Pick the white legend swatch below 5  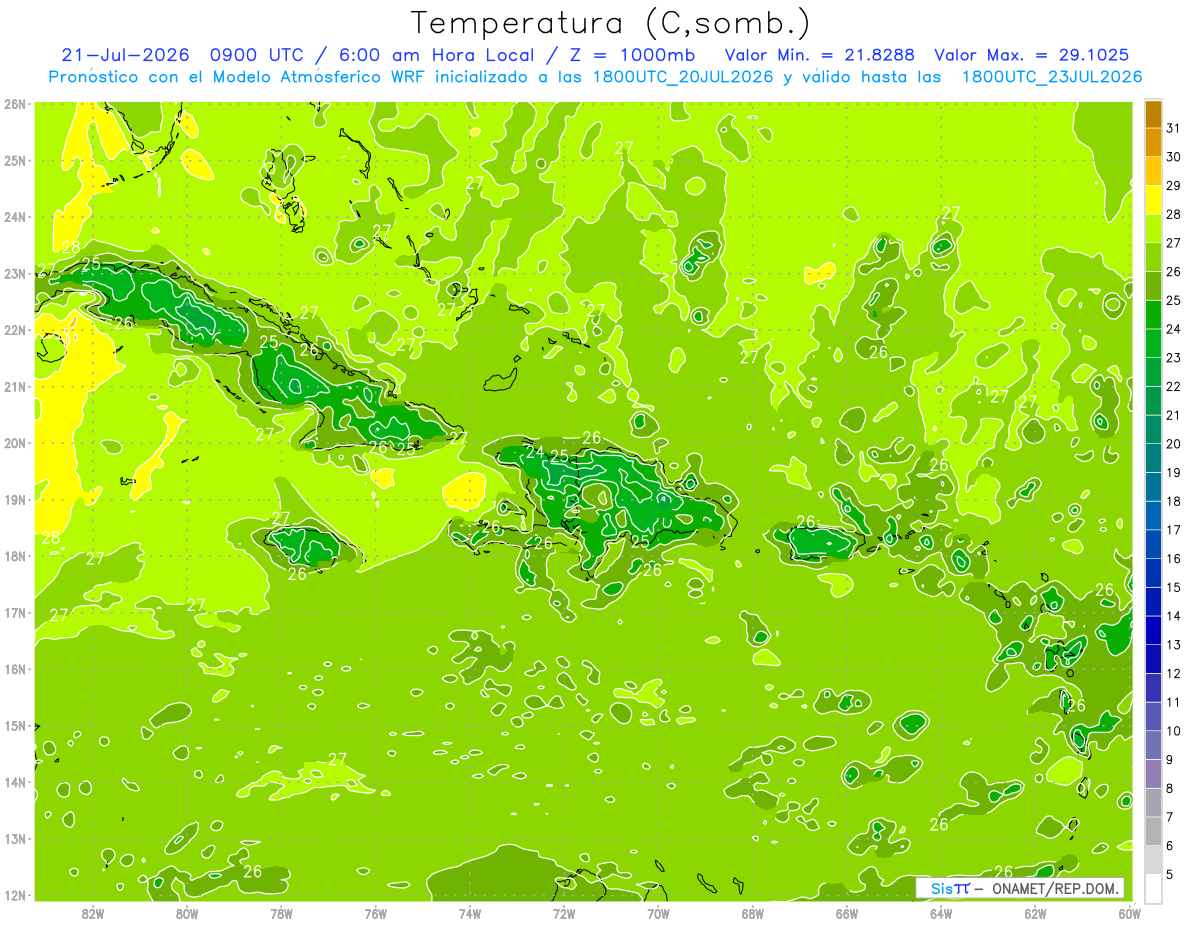pos(1153,888)
